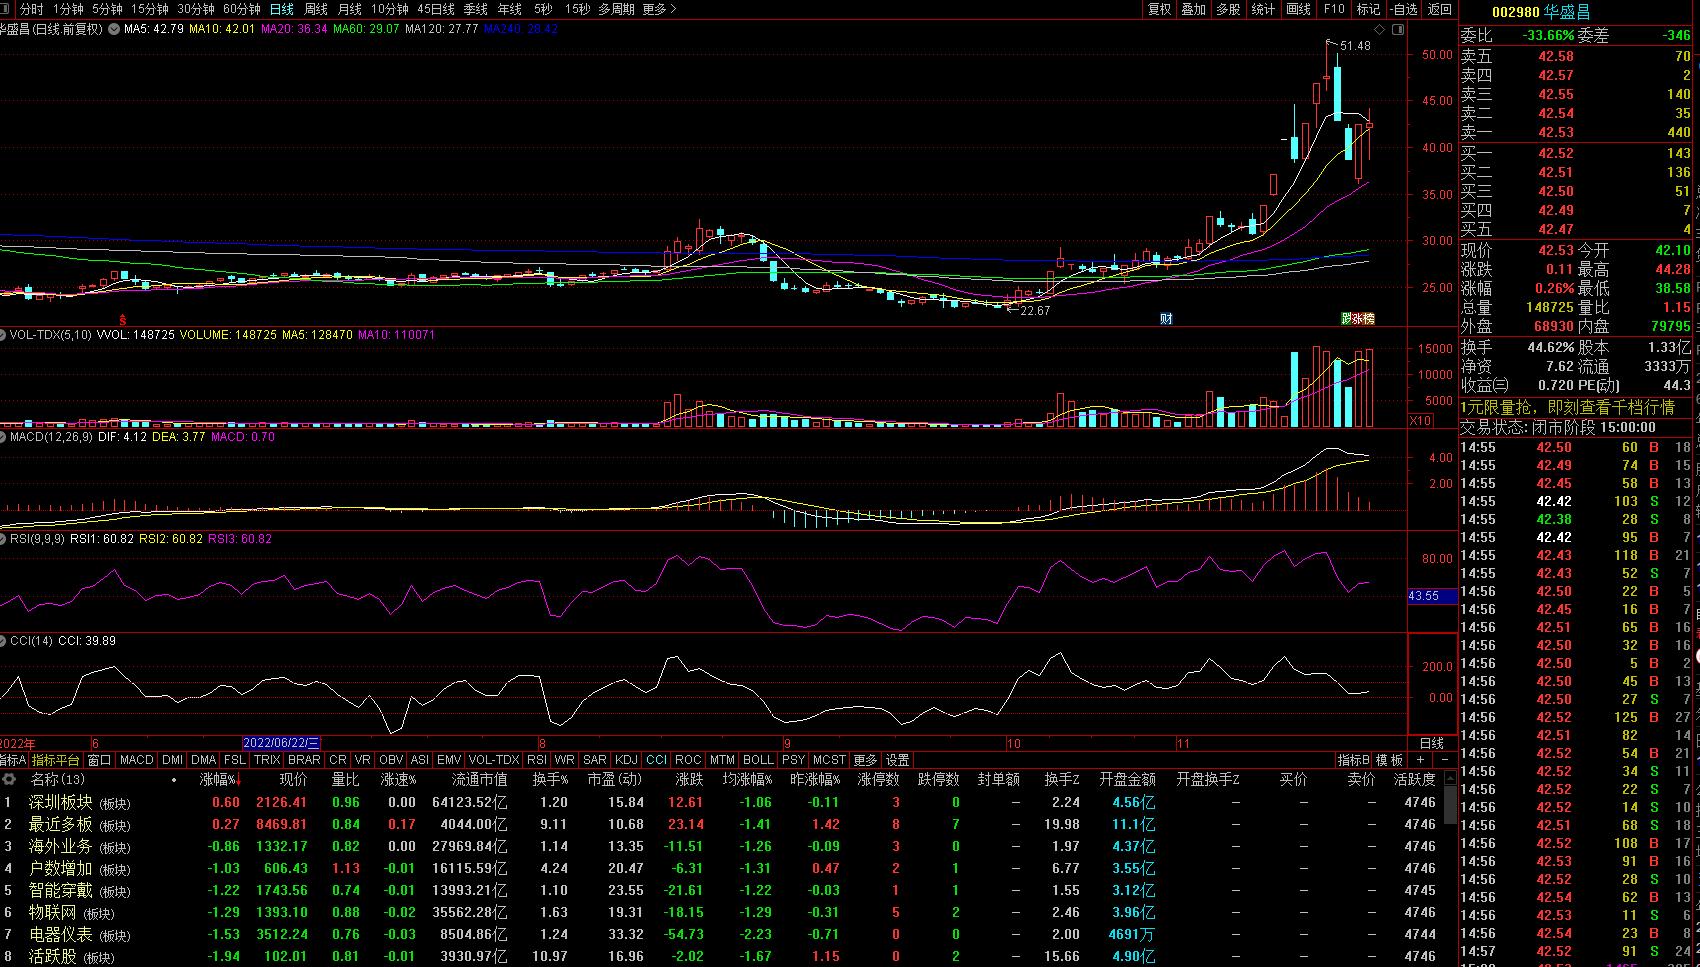
Task: Click the stock title 002980 华盛昌
Action: (x=1541, y=12)
